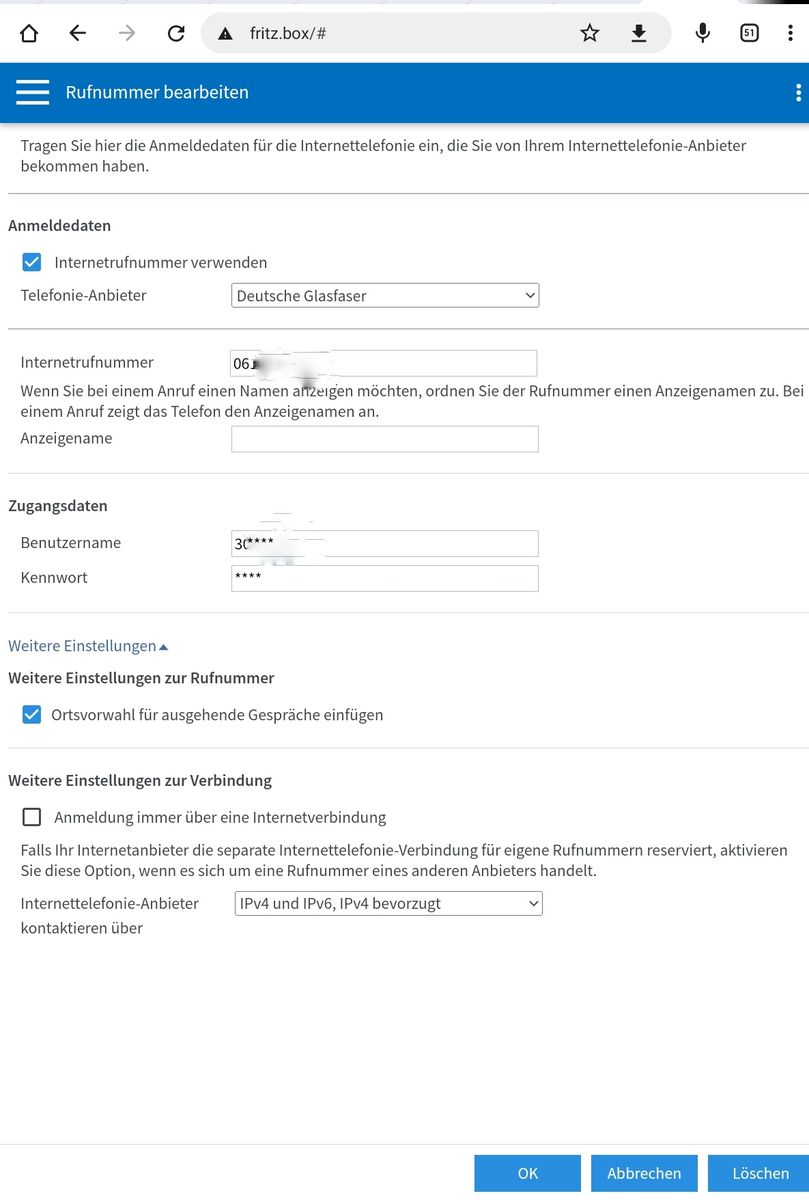The image size is (809, 1200).
Task: Uncheck Internetrufnummer verwenden
Action: 32,262
